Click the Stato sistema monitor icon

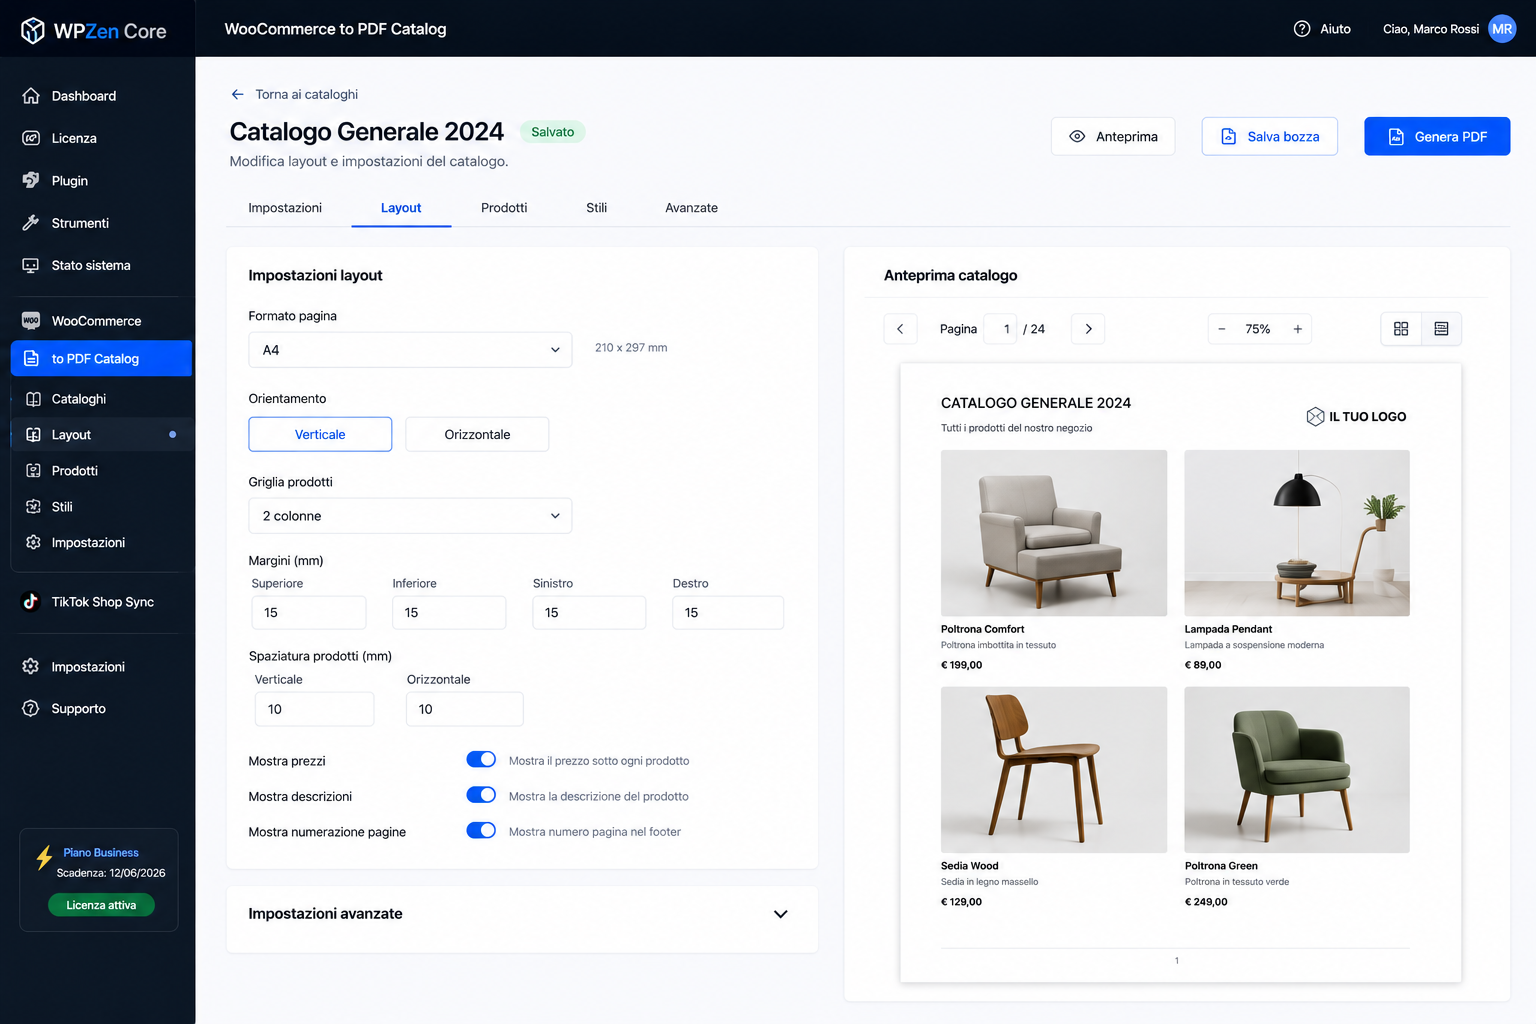click(x=31, y=265)
